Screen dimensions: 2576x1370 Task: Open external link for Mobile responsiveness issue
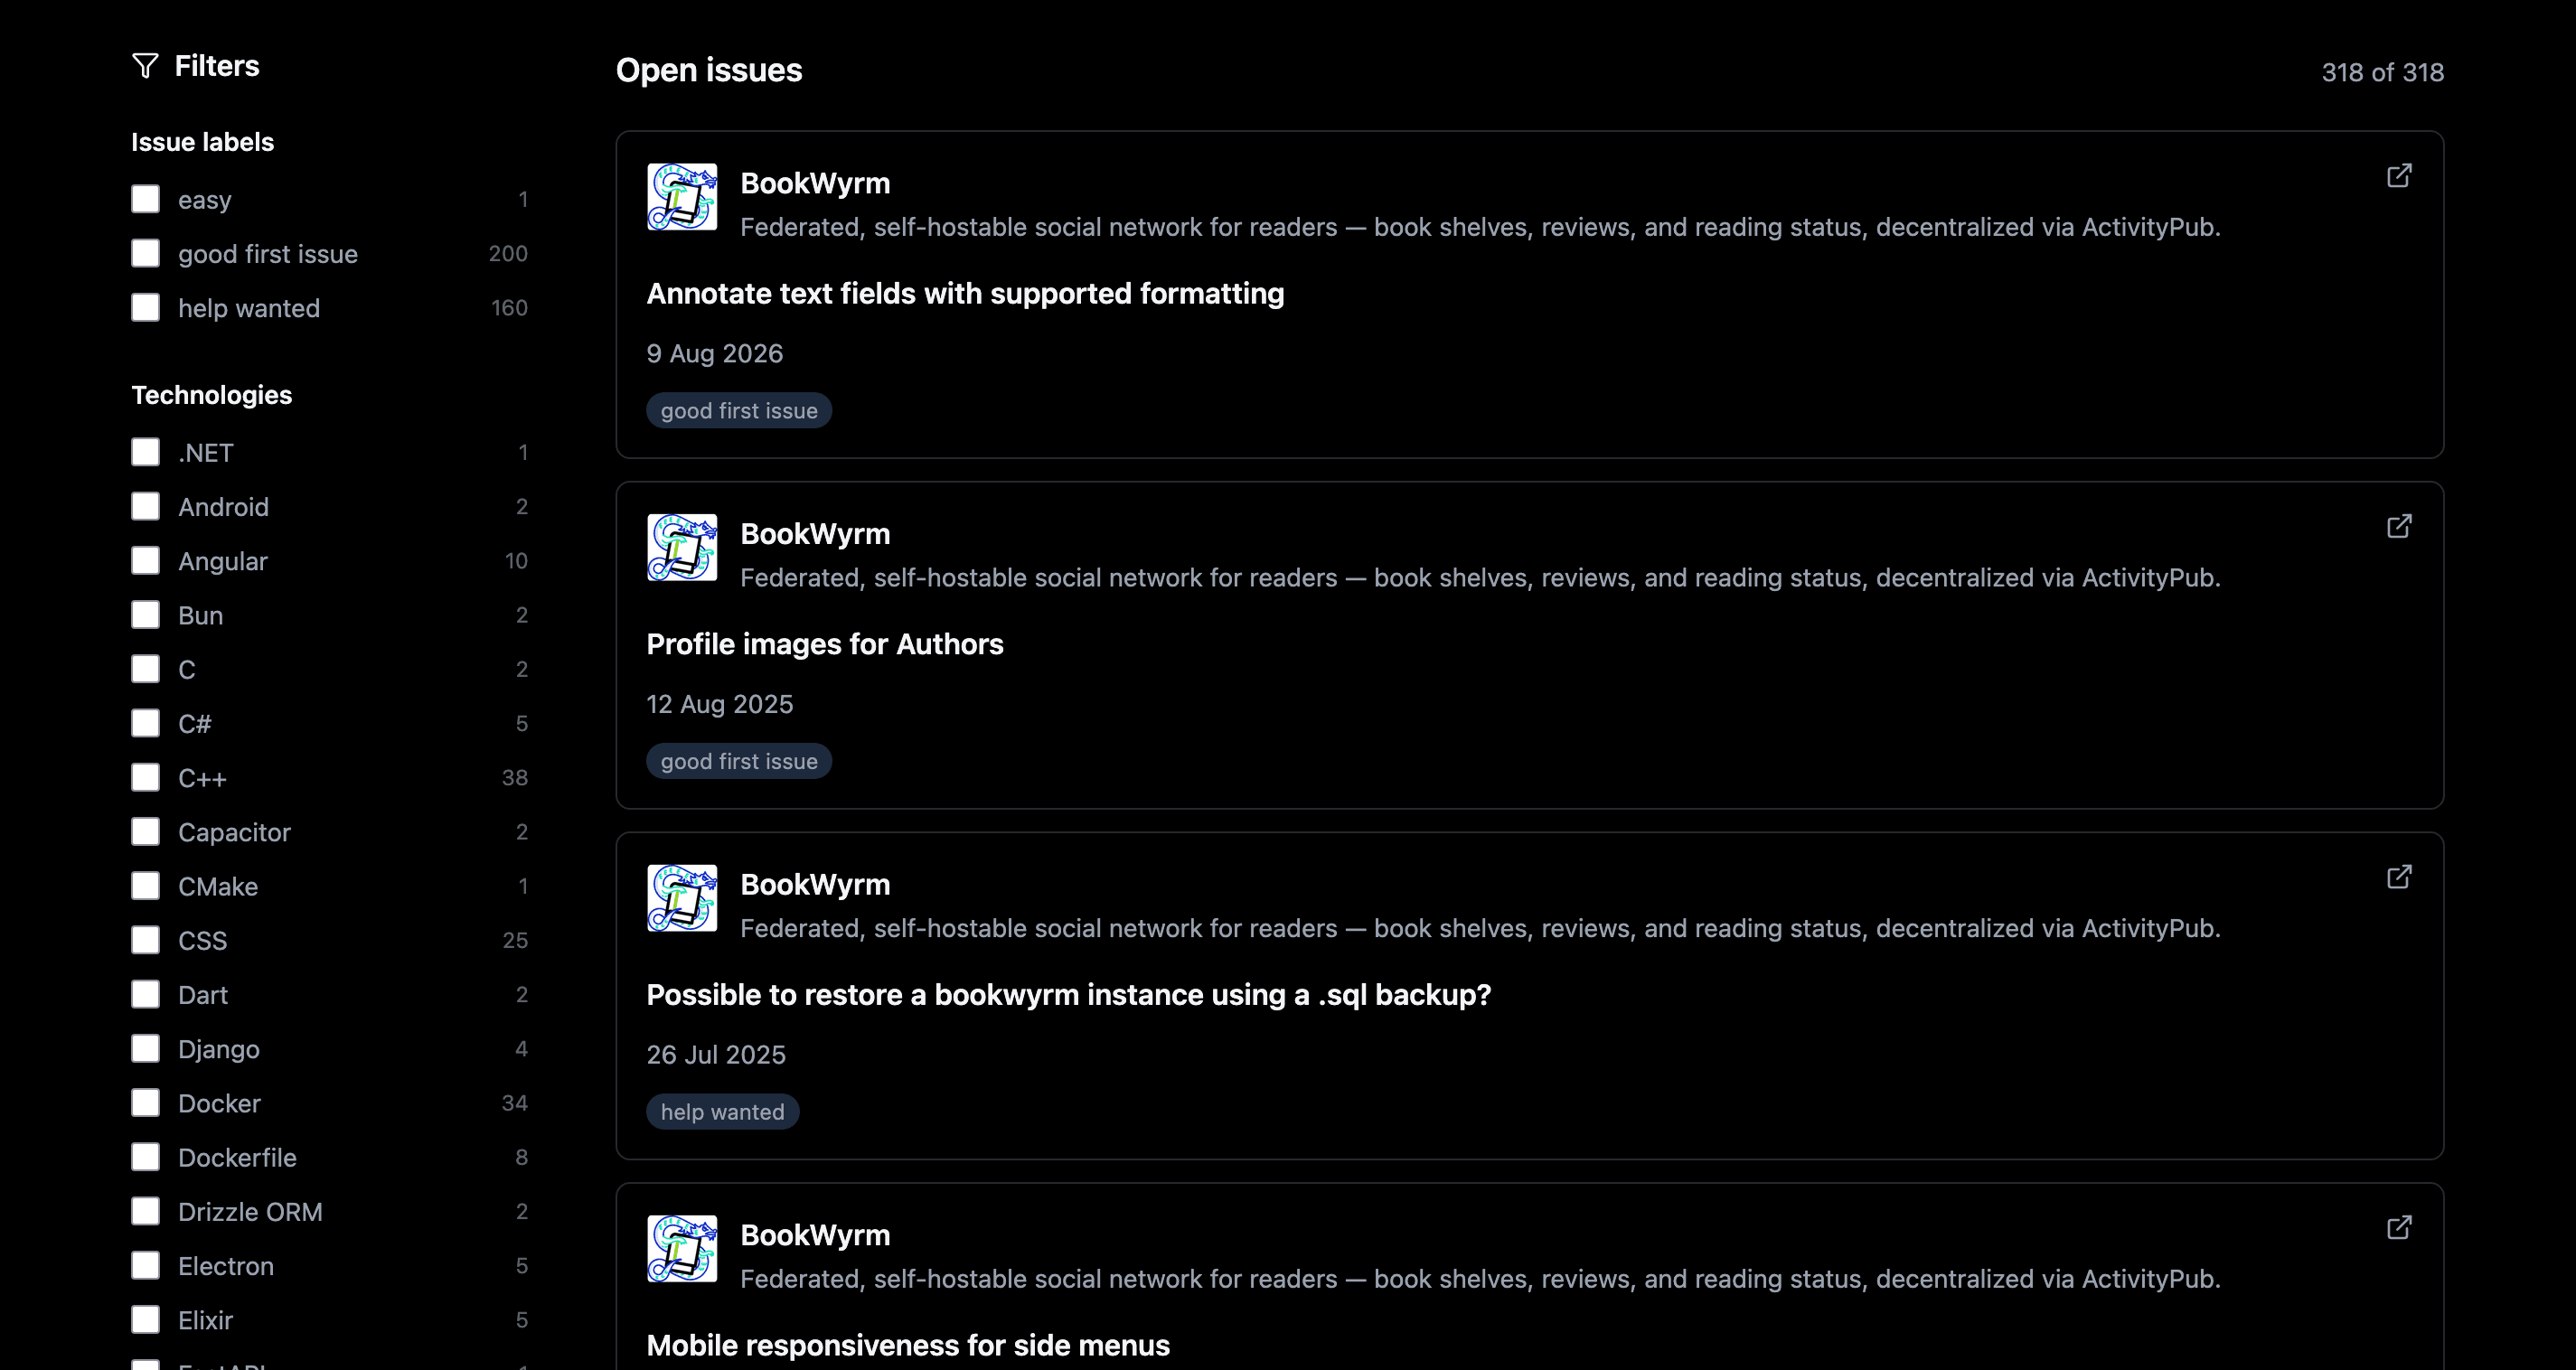point(2399,1228)
